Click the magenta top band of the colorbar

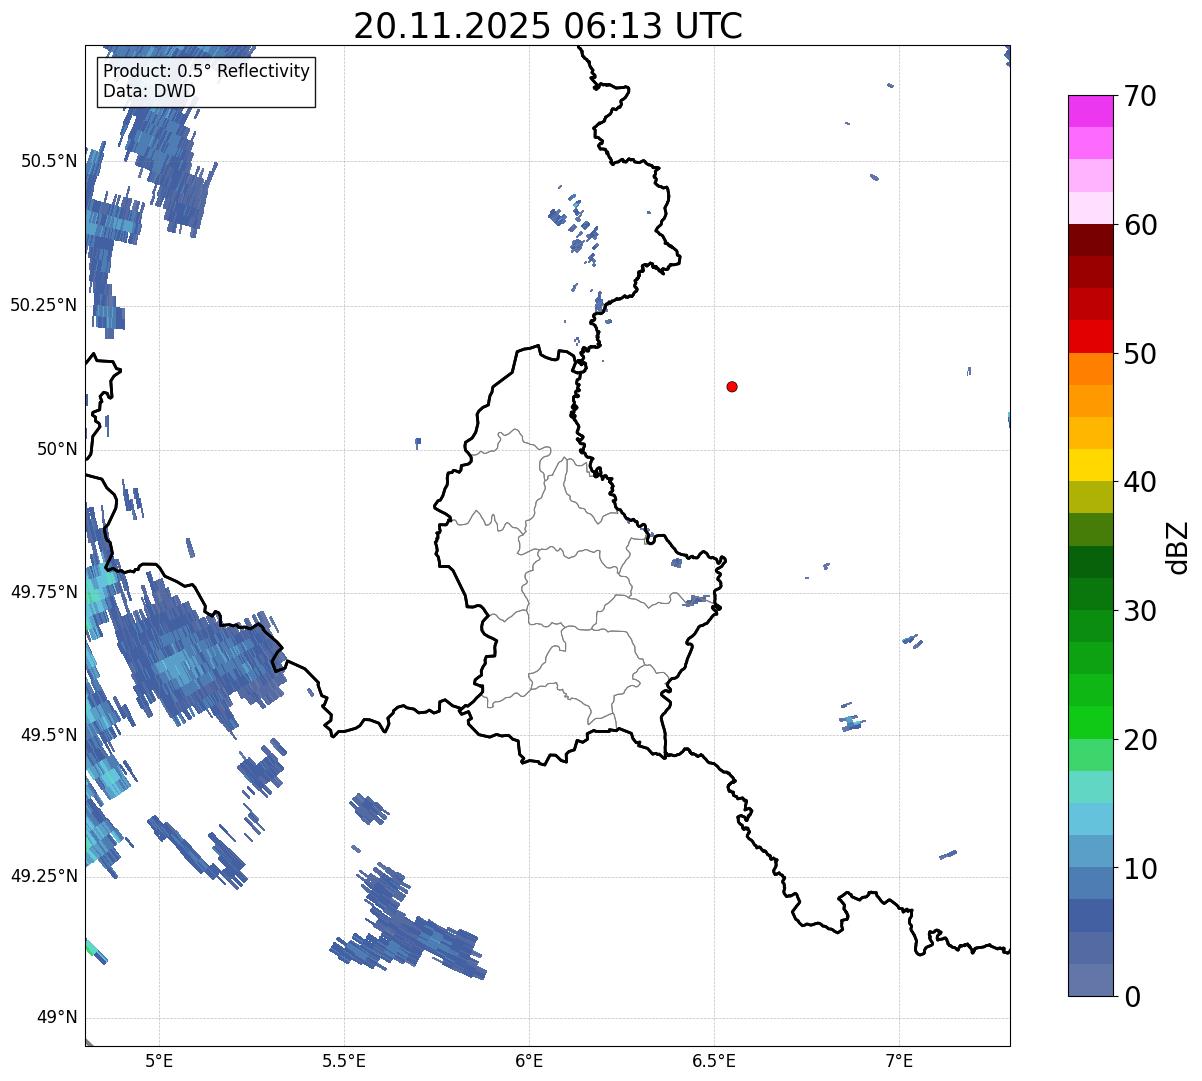click(x=1090, y=111)
